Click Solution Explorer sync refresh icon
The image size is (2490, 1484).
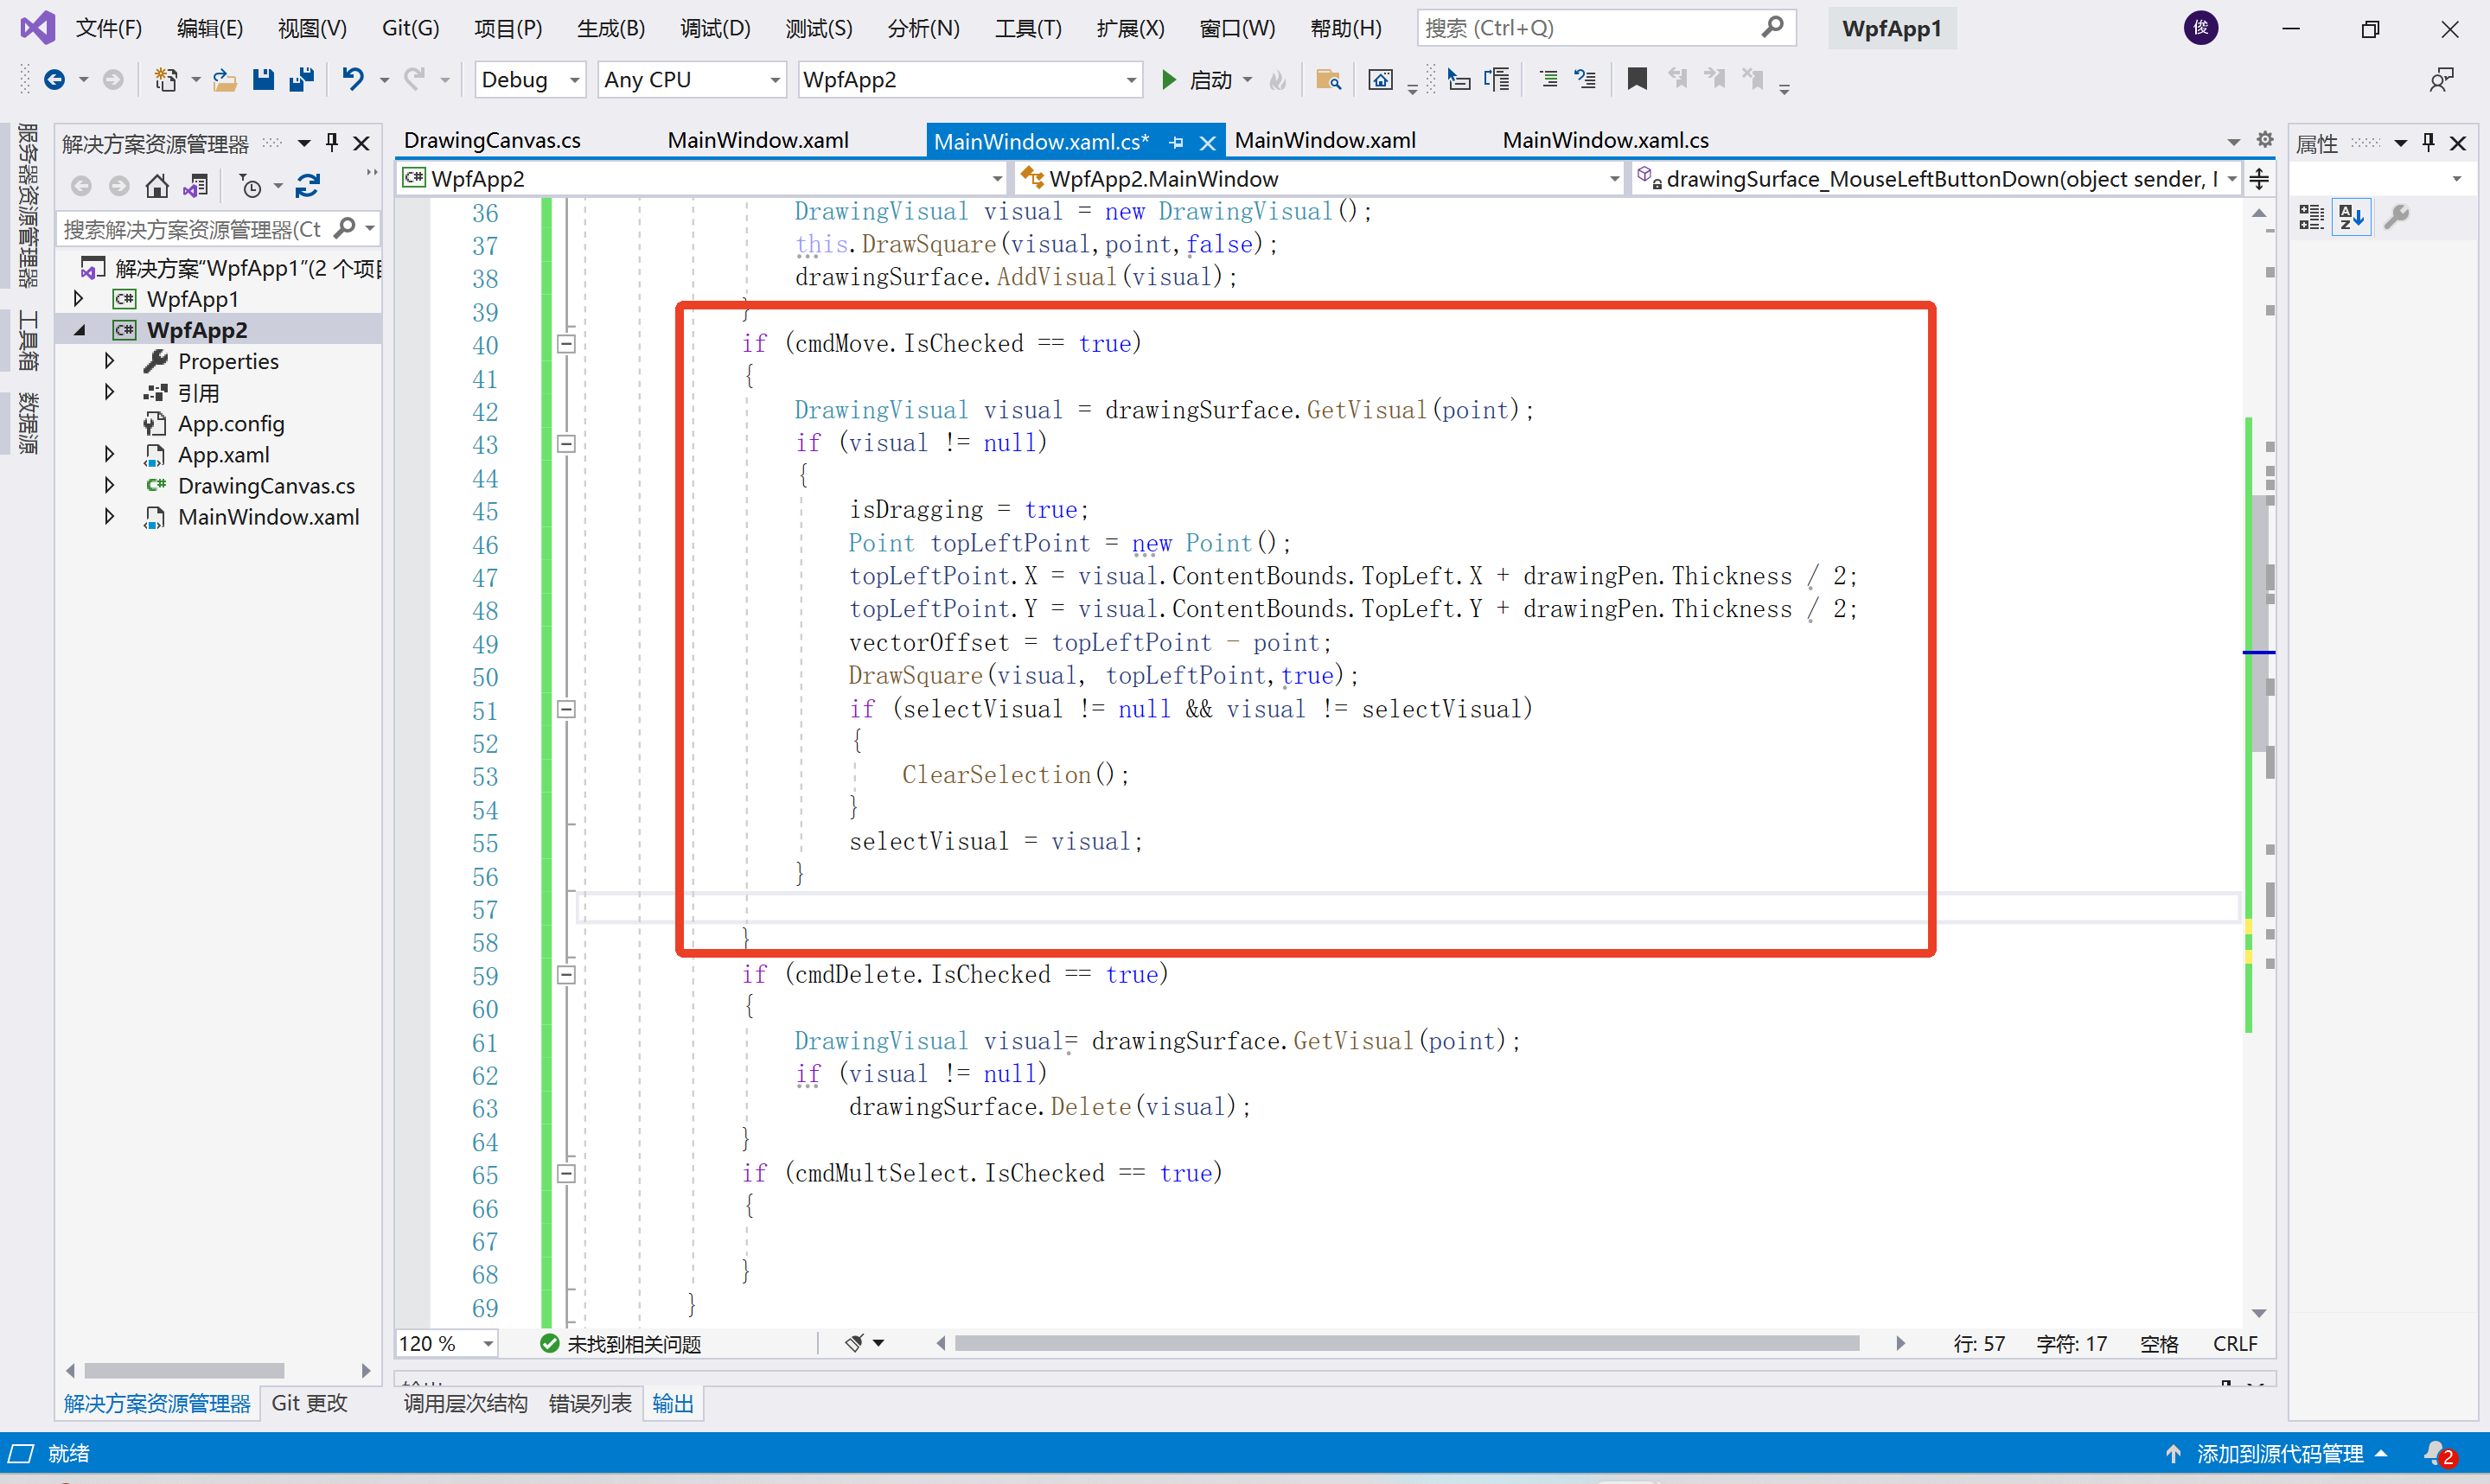click(x=308, y=186)
